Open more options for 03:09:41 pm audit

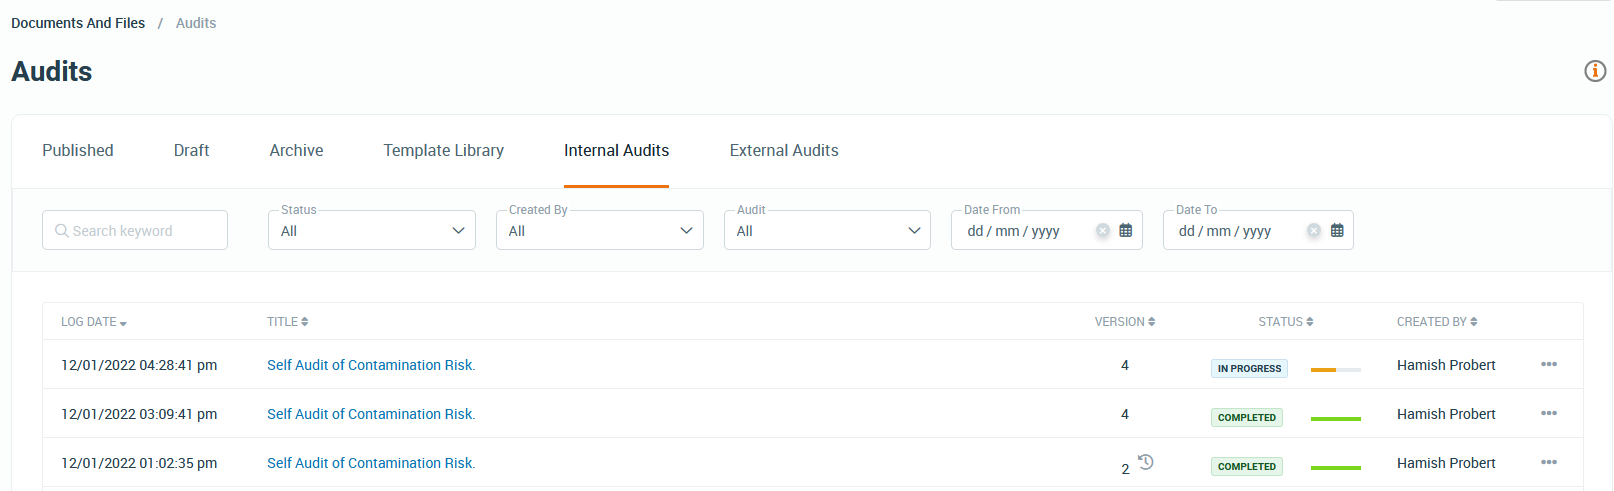1548,414
